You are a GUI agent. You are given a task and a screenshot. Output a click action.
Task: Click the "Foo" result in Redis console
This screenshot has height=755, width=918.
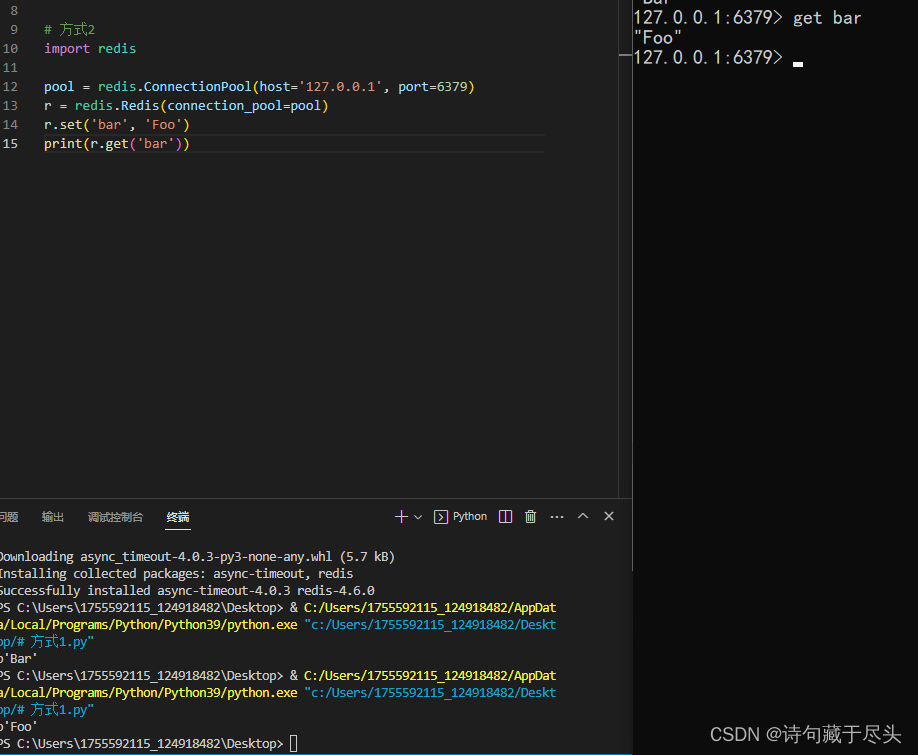[x=657, y=38]
